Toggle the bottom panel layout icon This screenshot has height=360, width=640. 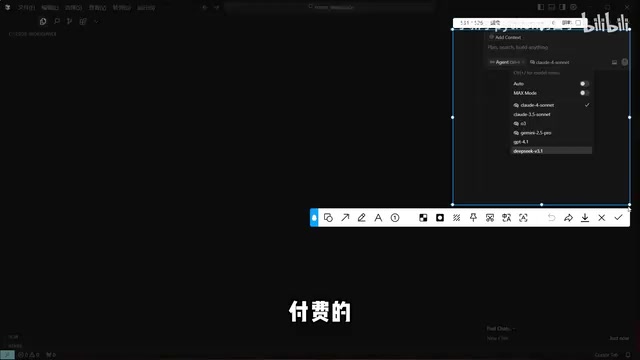coord(551,7)
